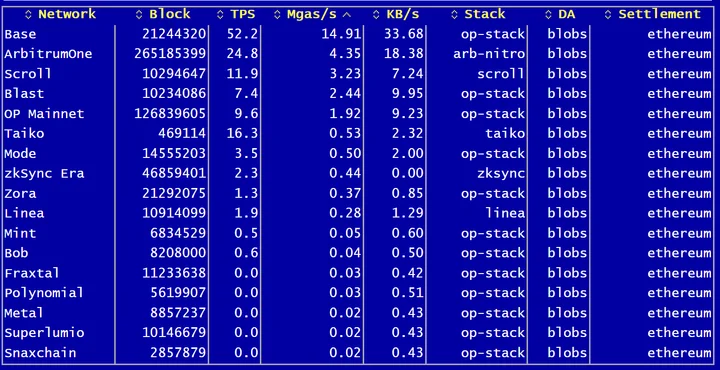
Task: Select the zkSync Era row
Action: pos(358,174)
